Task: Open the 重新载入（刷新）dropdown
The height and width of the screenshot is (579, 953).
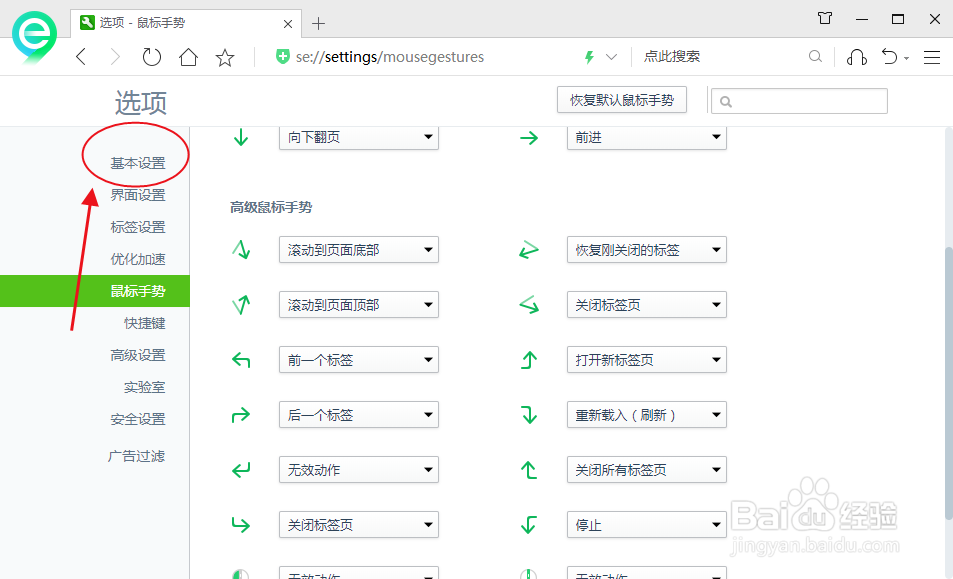Action: point(647,415)
